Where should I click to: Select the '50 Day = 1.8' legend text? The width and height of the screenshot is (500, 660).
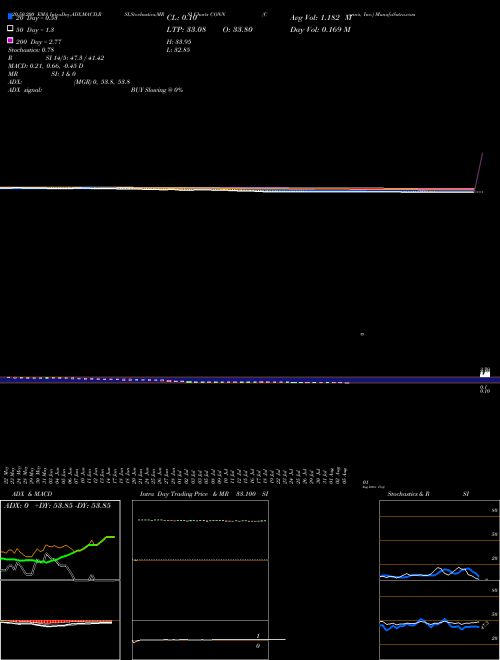click(x=35, y=30)
